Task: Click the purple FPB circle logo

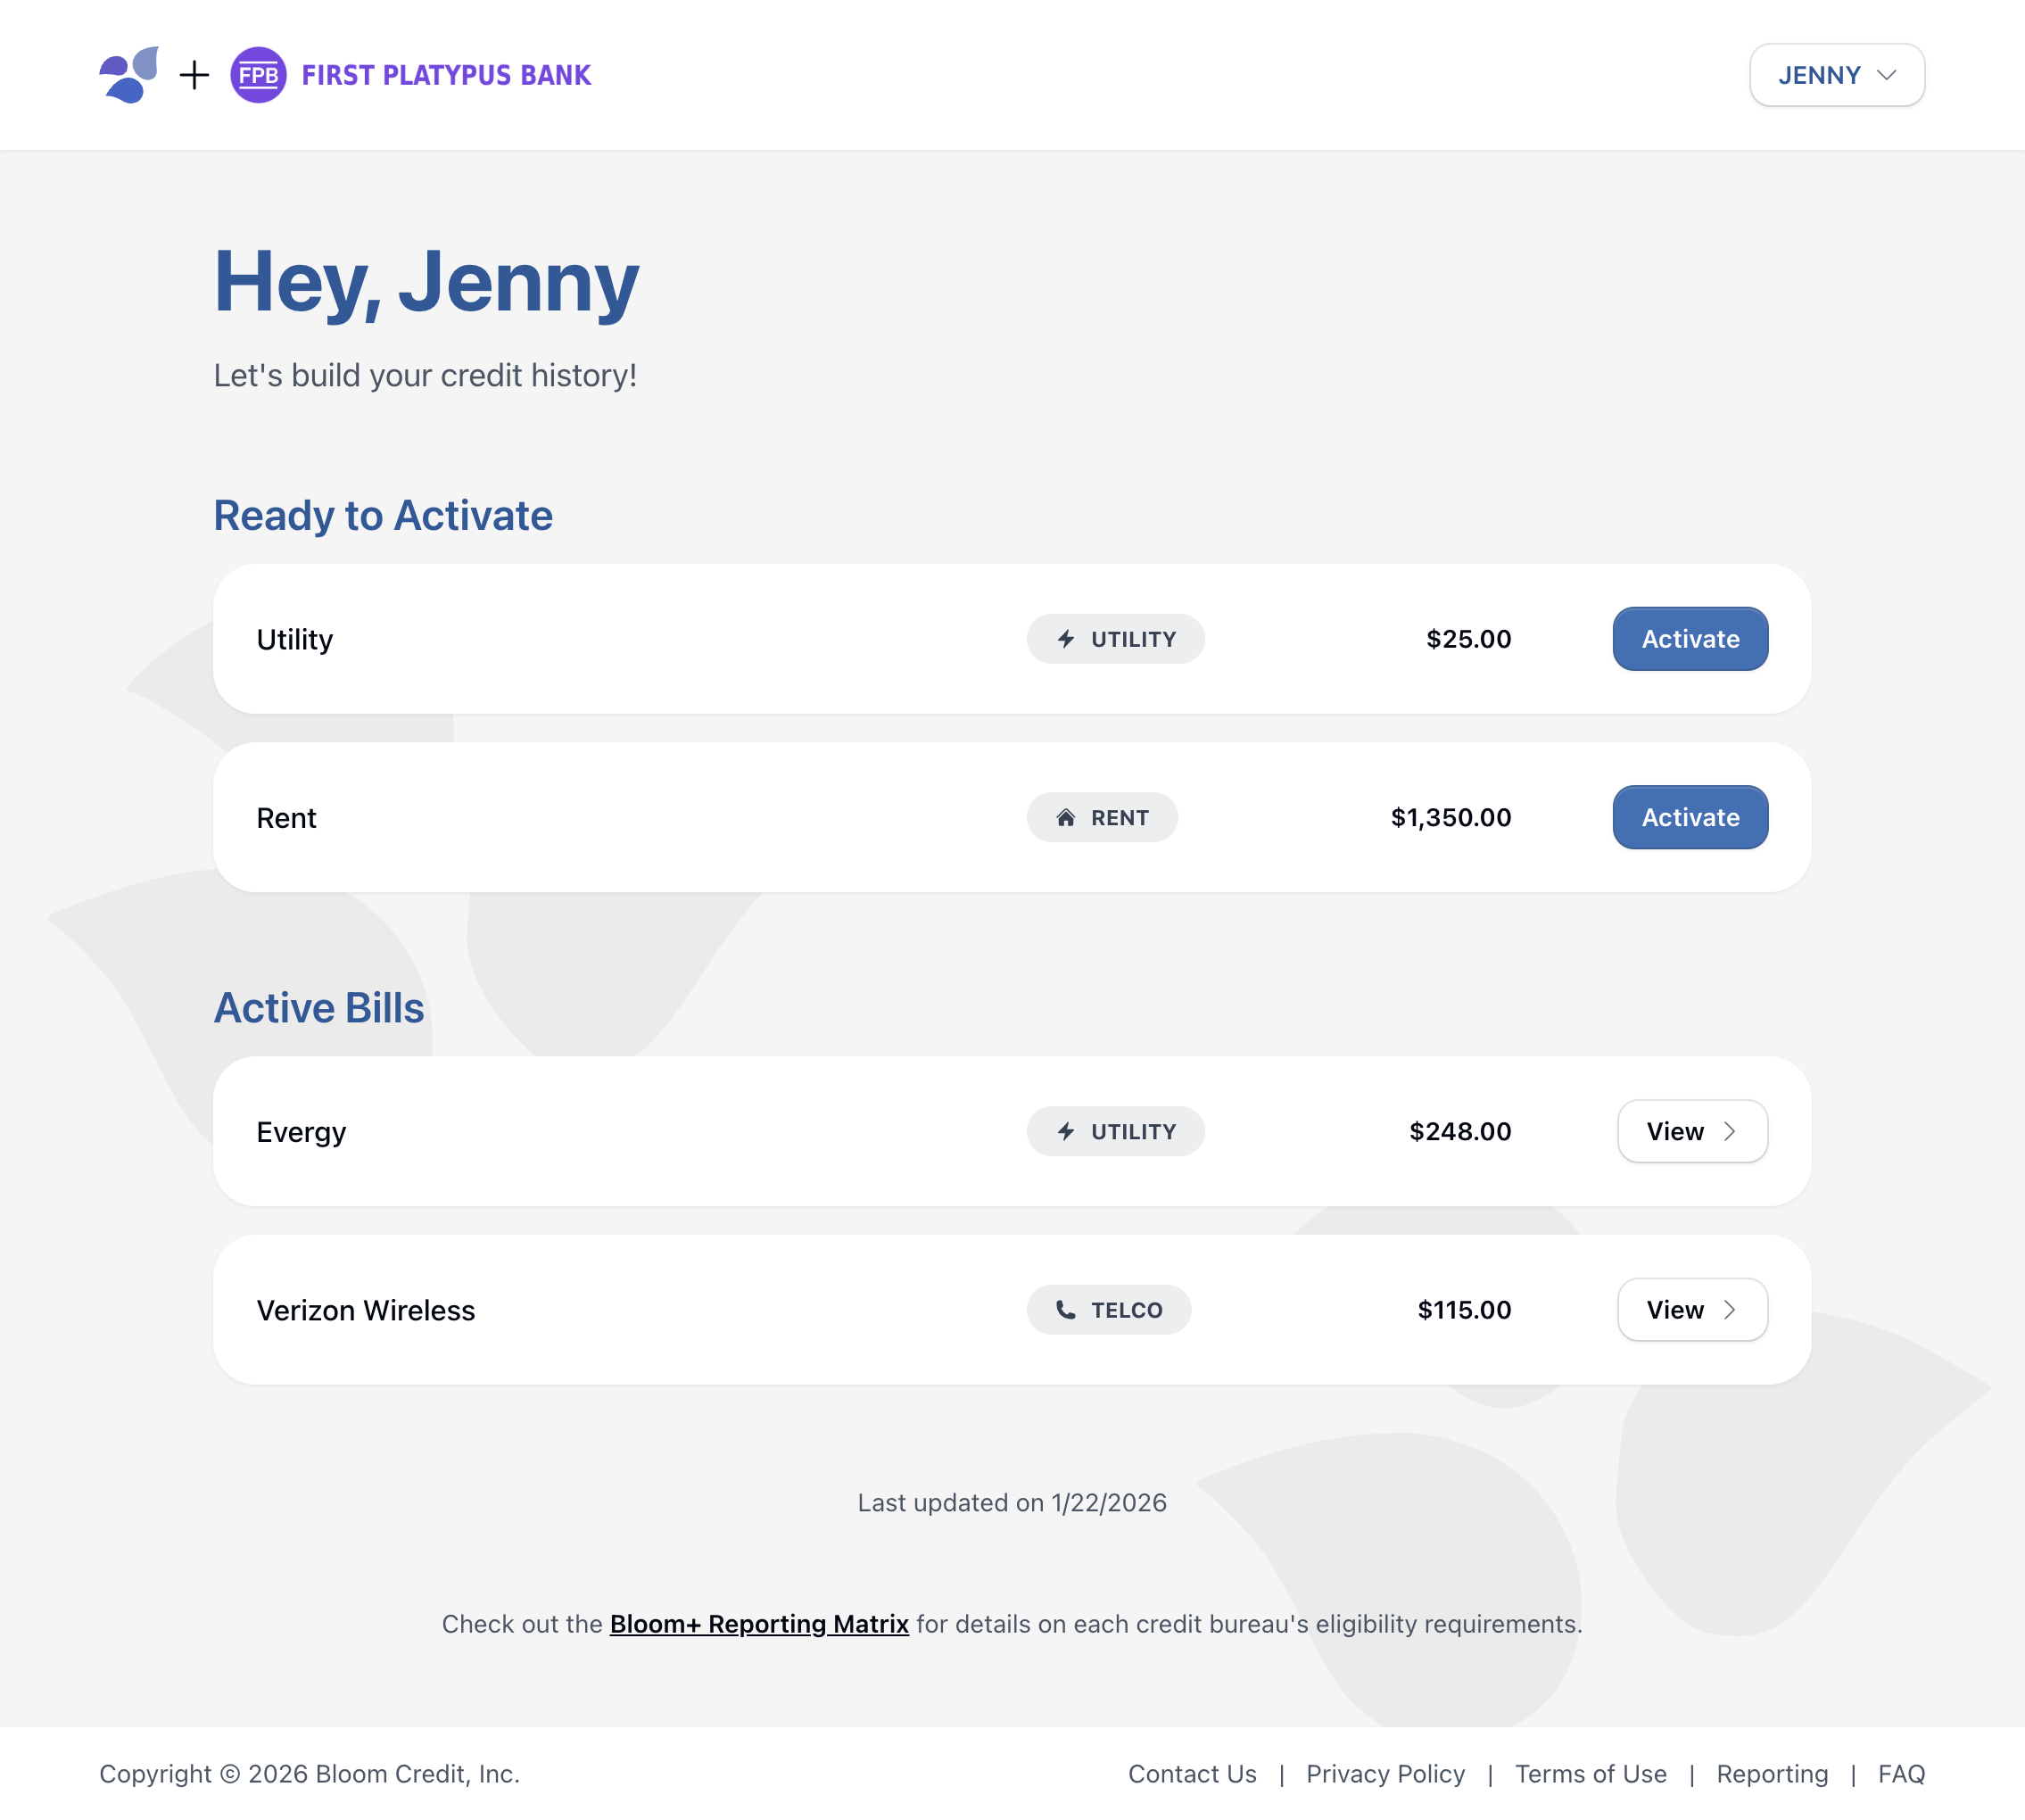Action: point(258,75)
